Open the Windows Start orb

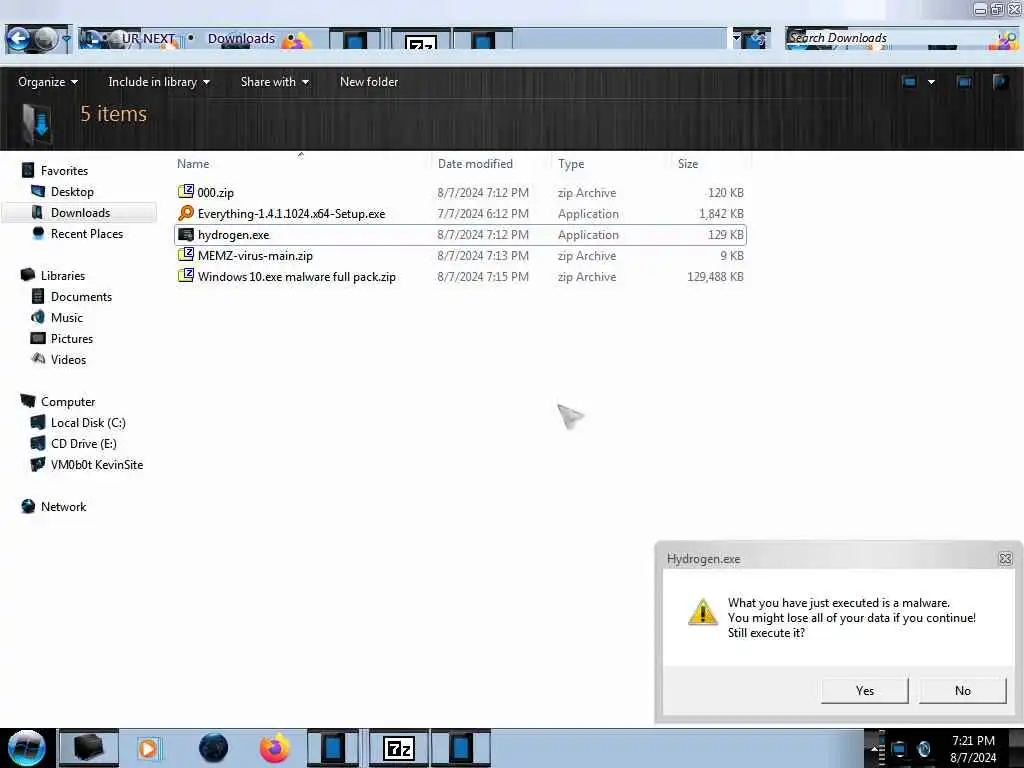[27, 748]
